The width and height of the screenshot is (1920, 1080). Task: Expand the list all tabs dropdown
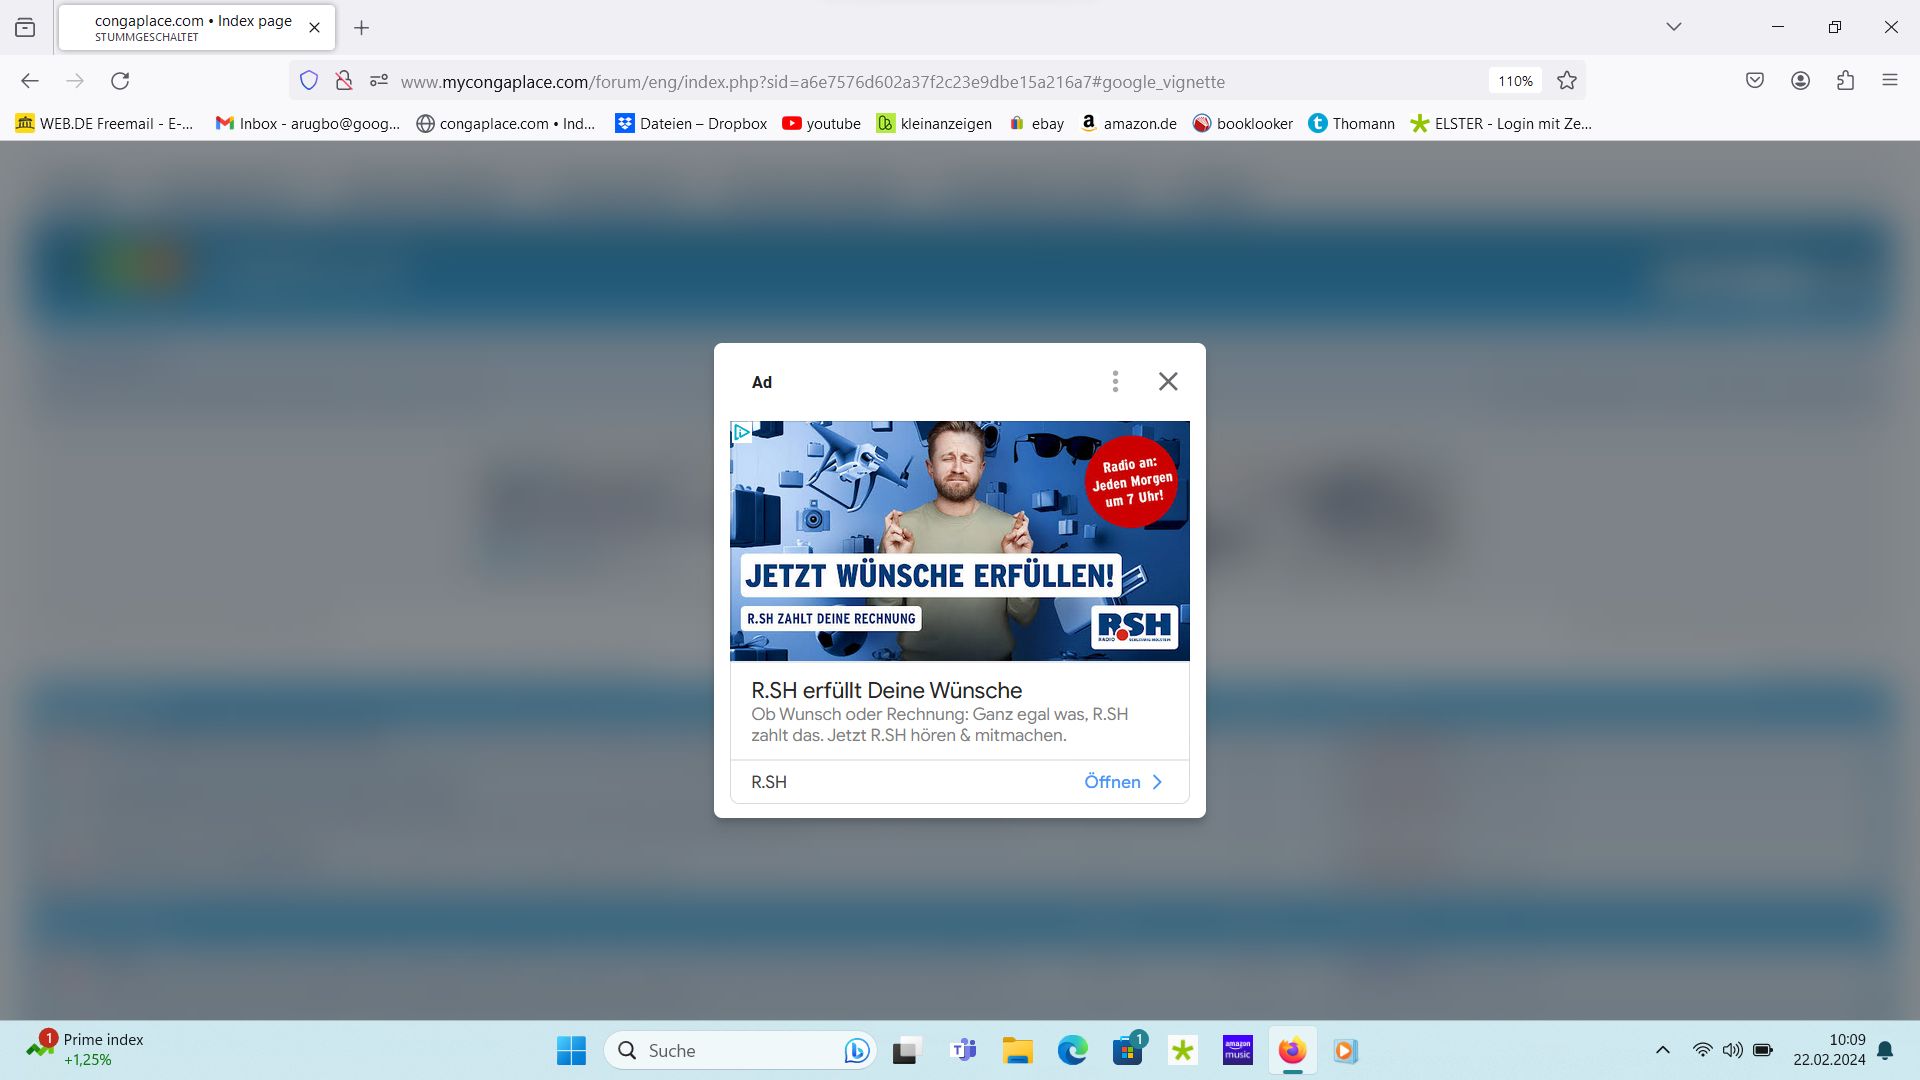pyautogui.click(x=1673, y=27)
